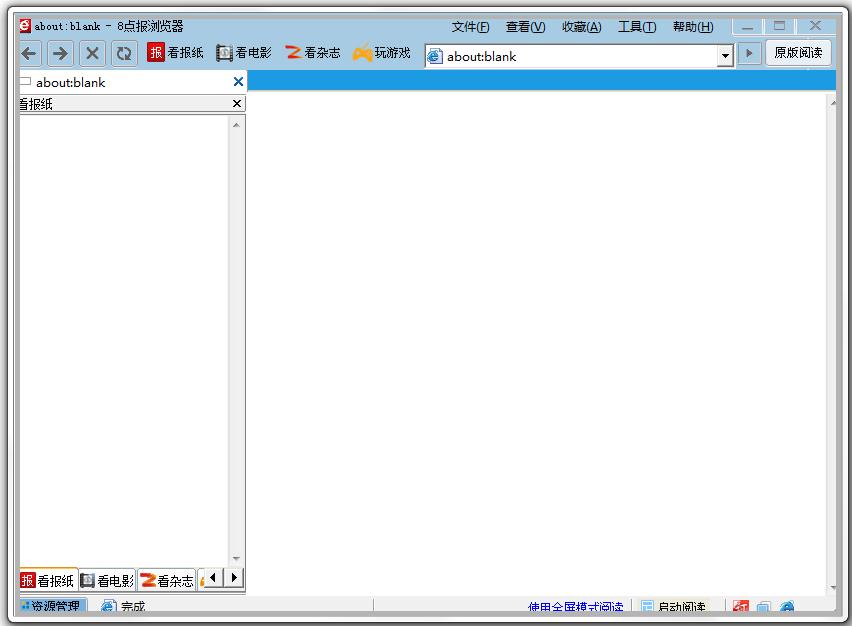The height and width of the screenshot is (626, 852).
Task: Refresh the page with reload icon
Action: click(x=123, y=54)
